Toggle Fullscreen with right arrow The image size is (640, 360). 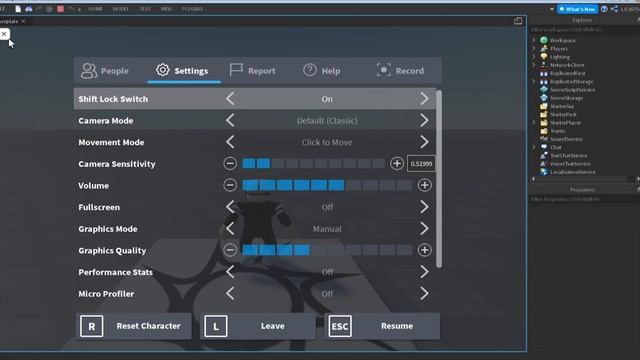[424, 207]
